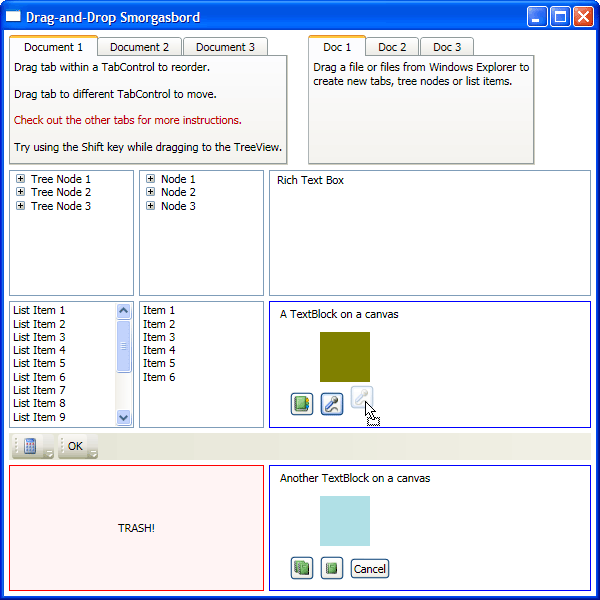600x600 pixels.
Task: Click 'A TextBlock on a canvas' text
Action: pos(339,314)
